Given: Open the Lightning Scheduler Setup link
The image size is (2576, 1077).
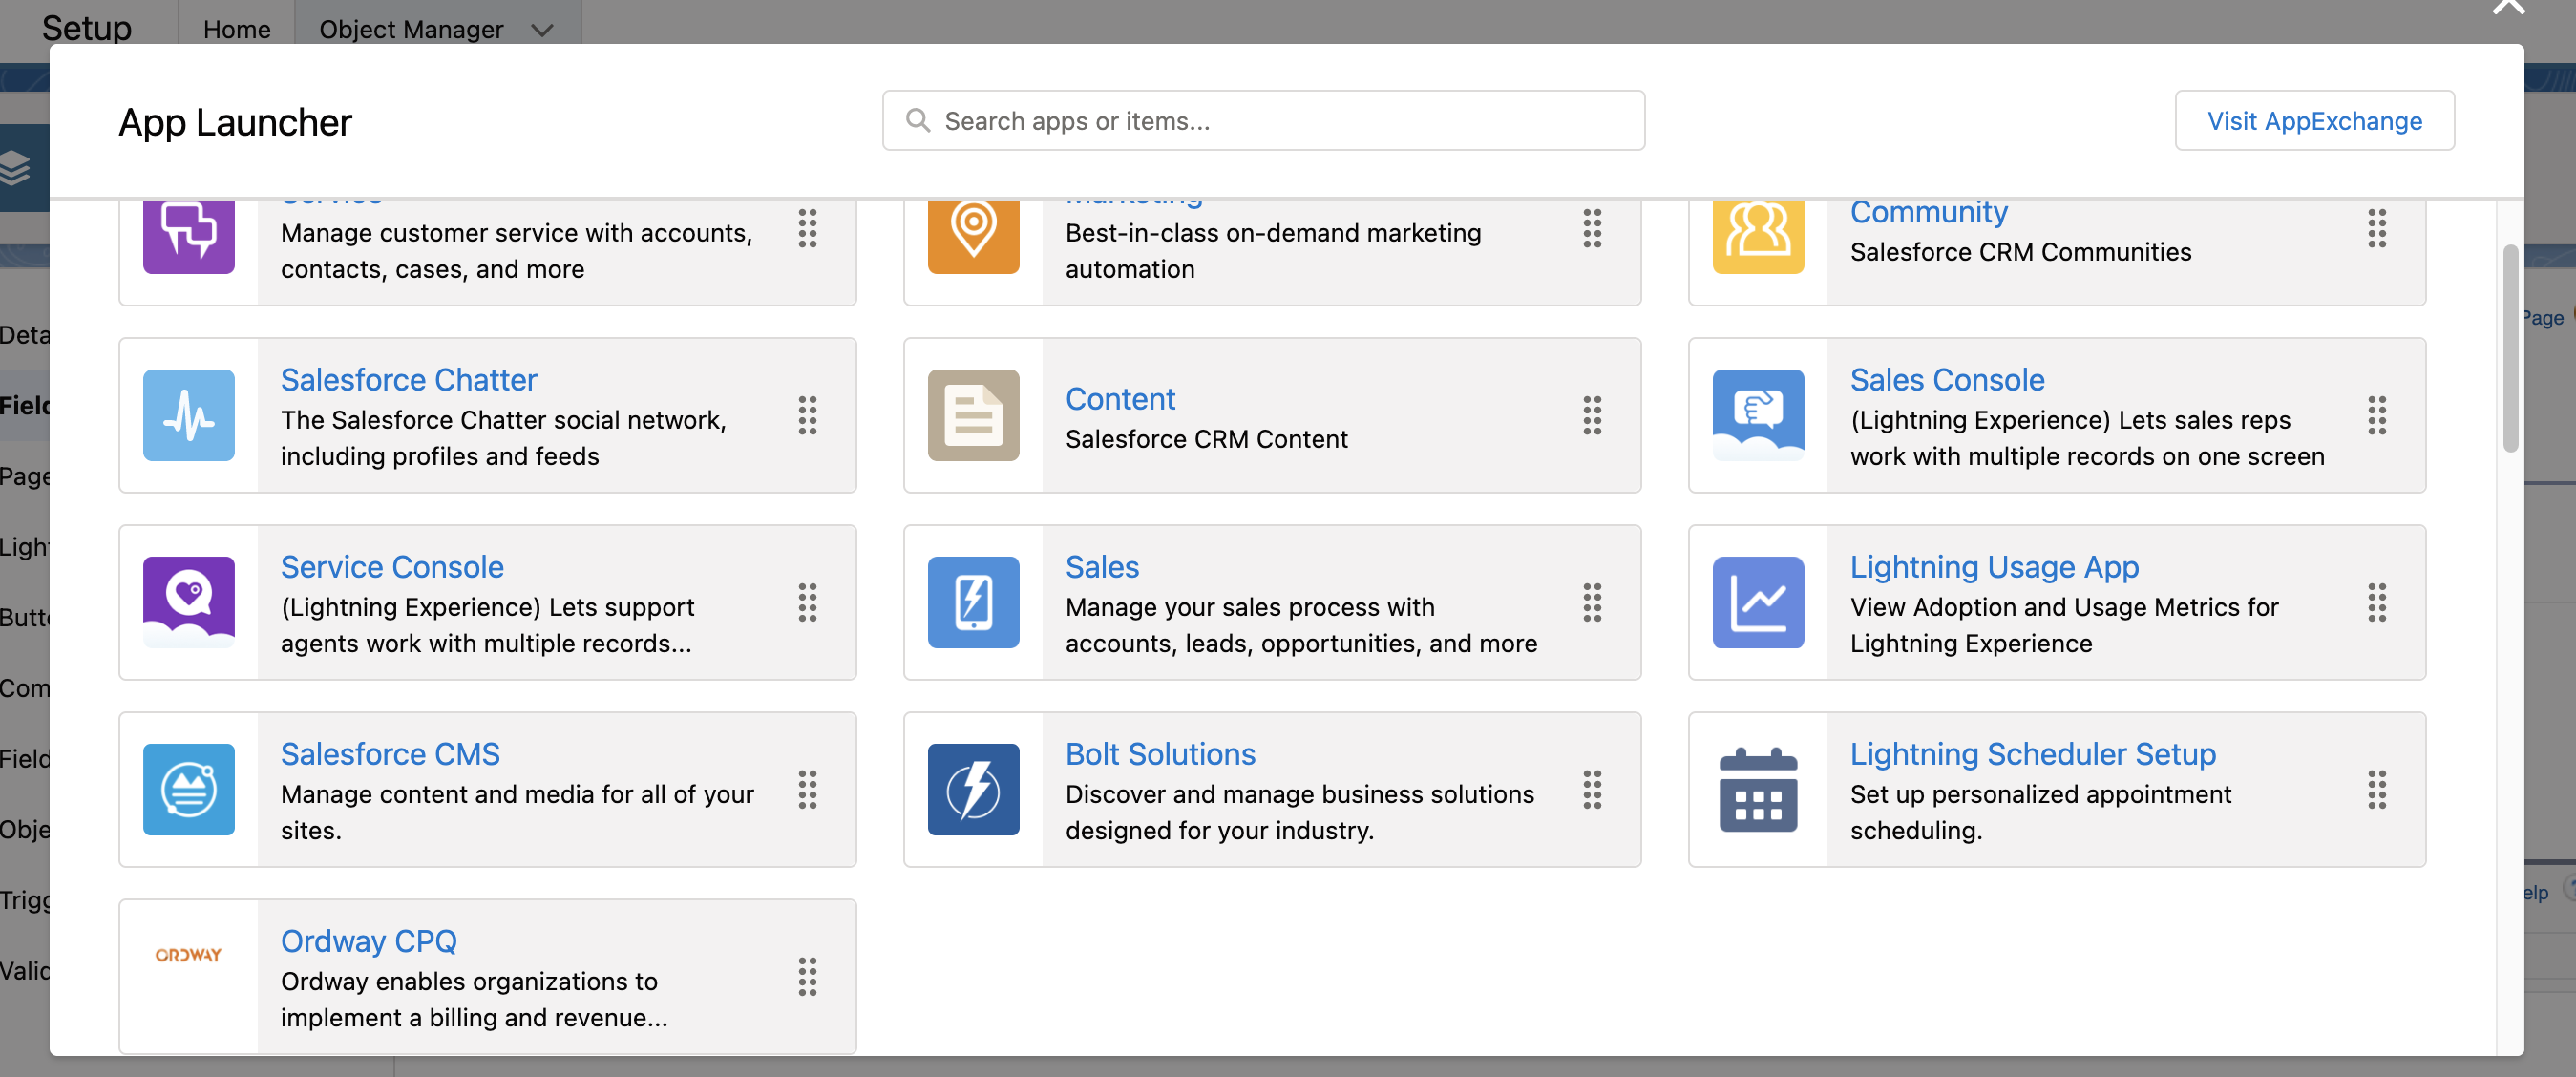Looking at the screenshot, I should [2033, 753].
